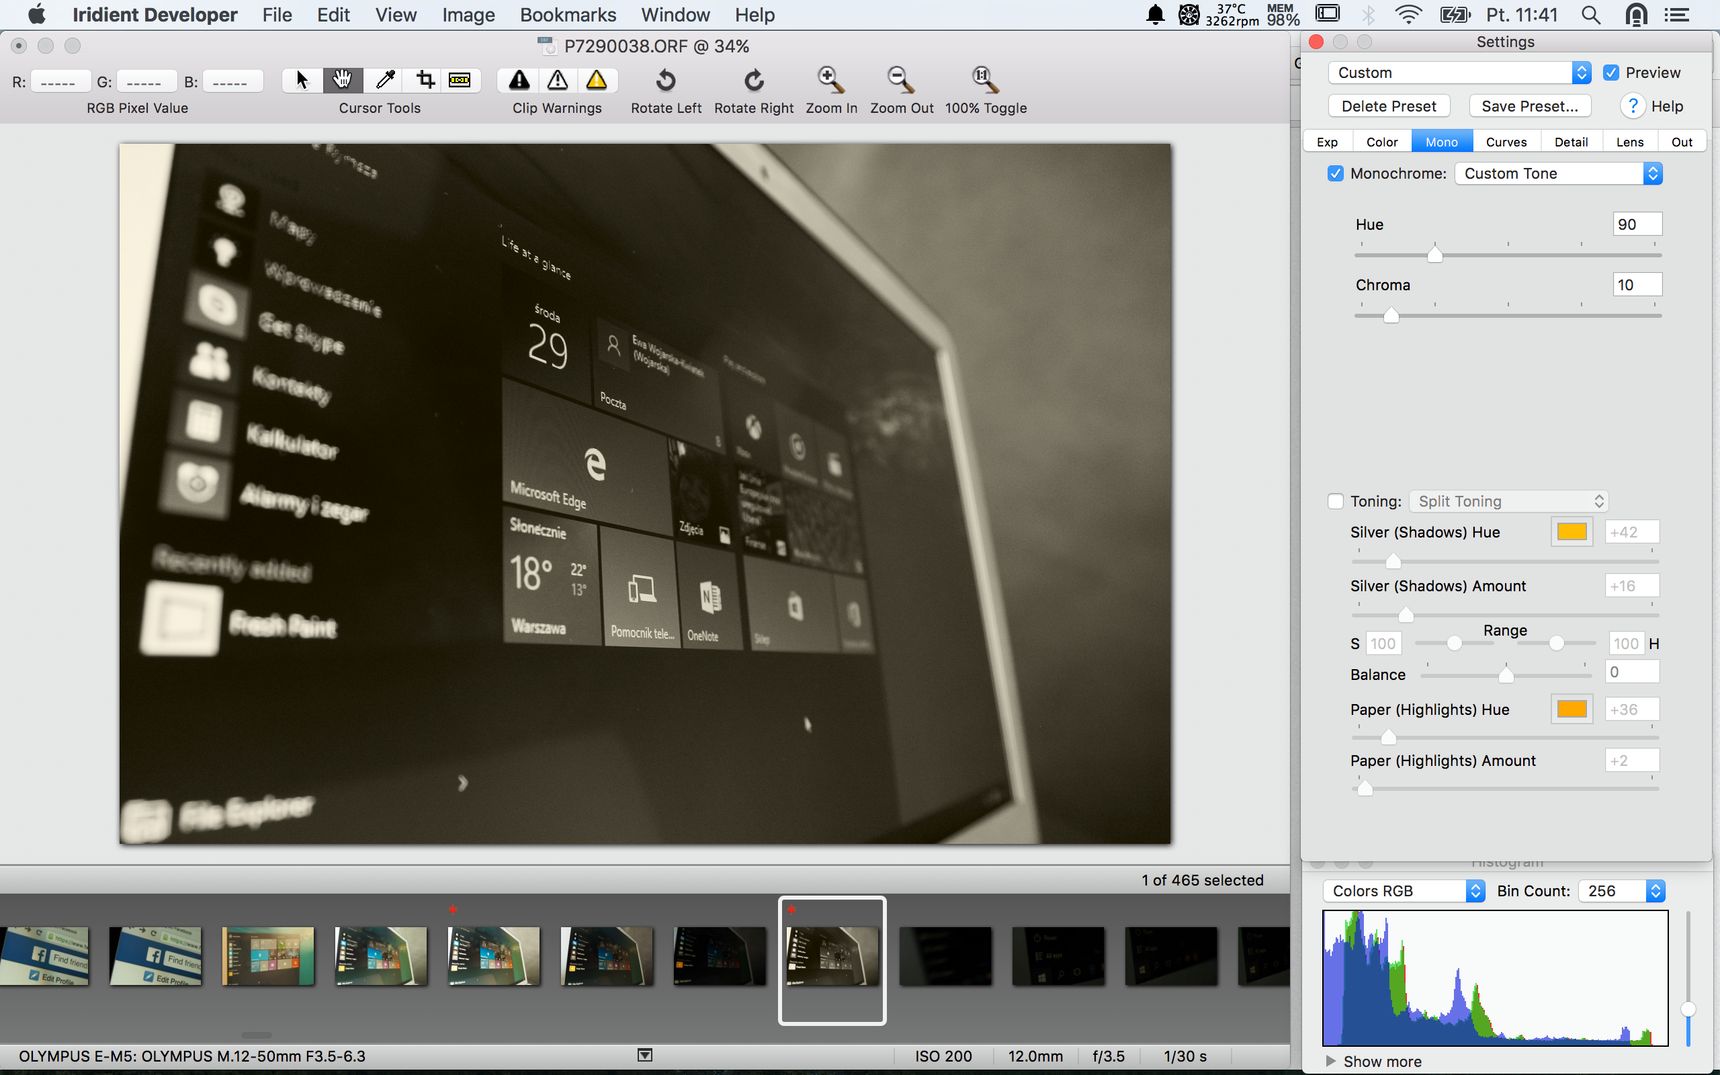The image size is (1720, 1075).
Task: Switch to the Exp tab
Action: click(x=1327, y=141)
